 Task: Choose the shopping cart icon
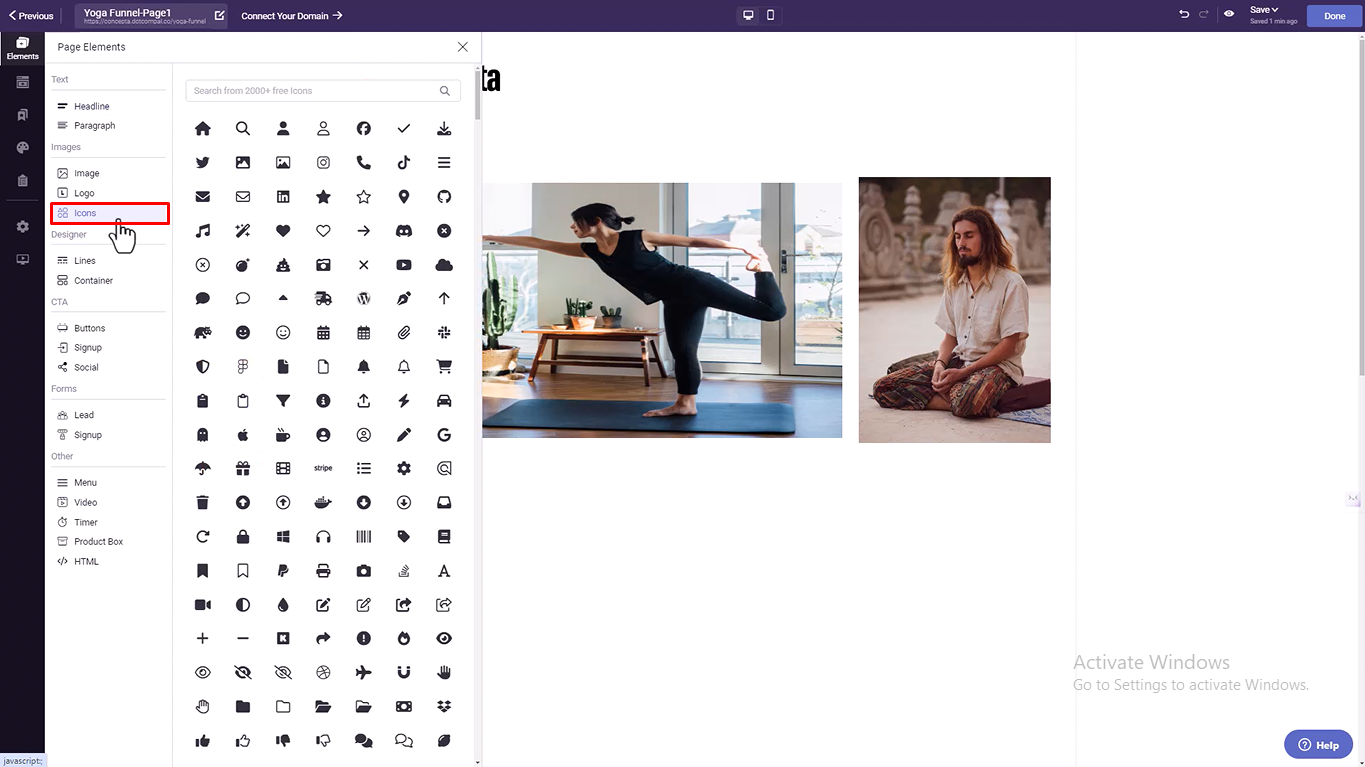444,367
